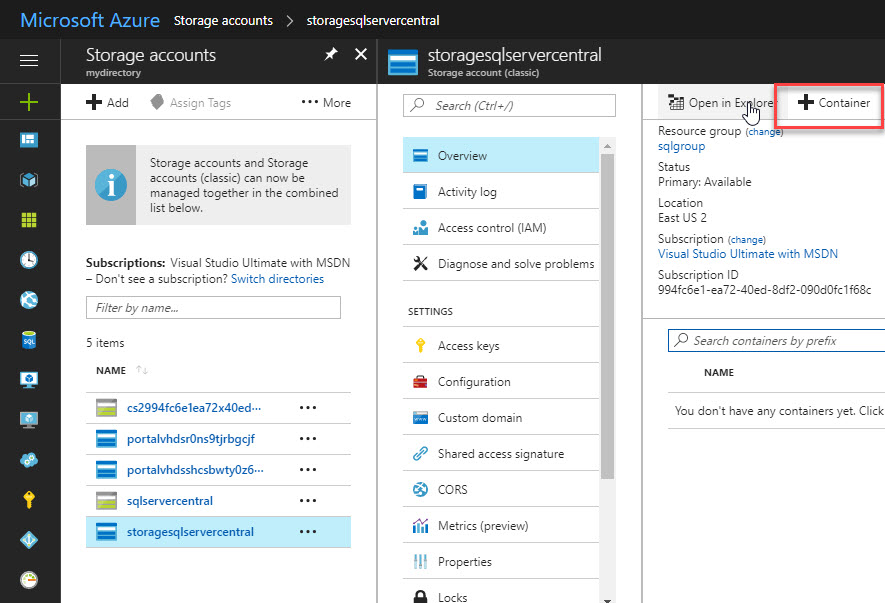Viewport: 885px width, 603px height.
Task: Click the green plus New resource icon
Action: pyautogui.click(x=29, y=102)
